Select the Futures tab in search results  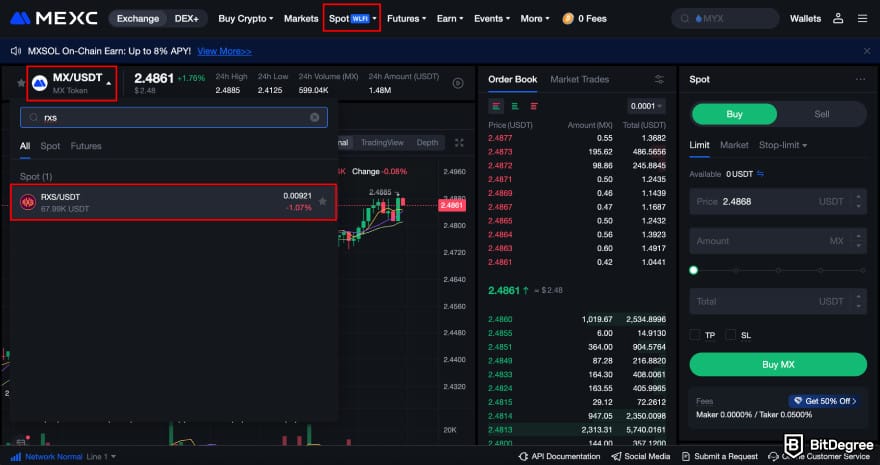(x=86, y=146)
